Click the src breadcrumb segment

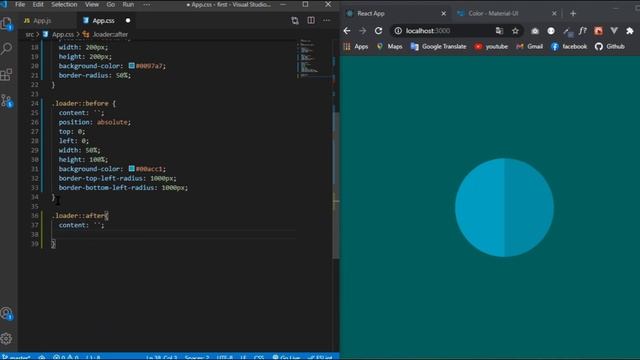(29, 35)
